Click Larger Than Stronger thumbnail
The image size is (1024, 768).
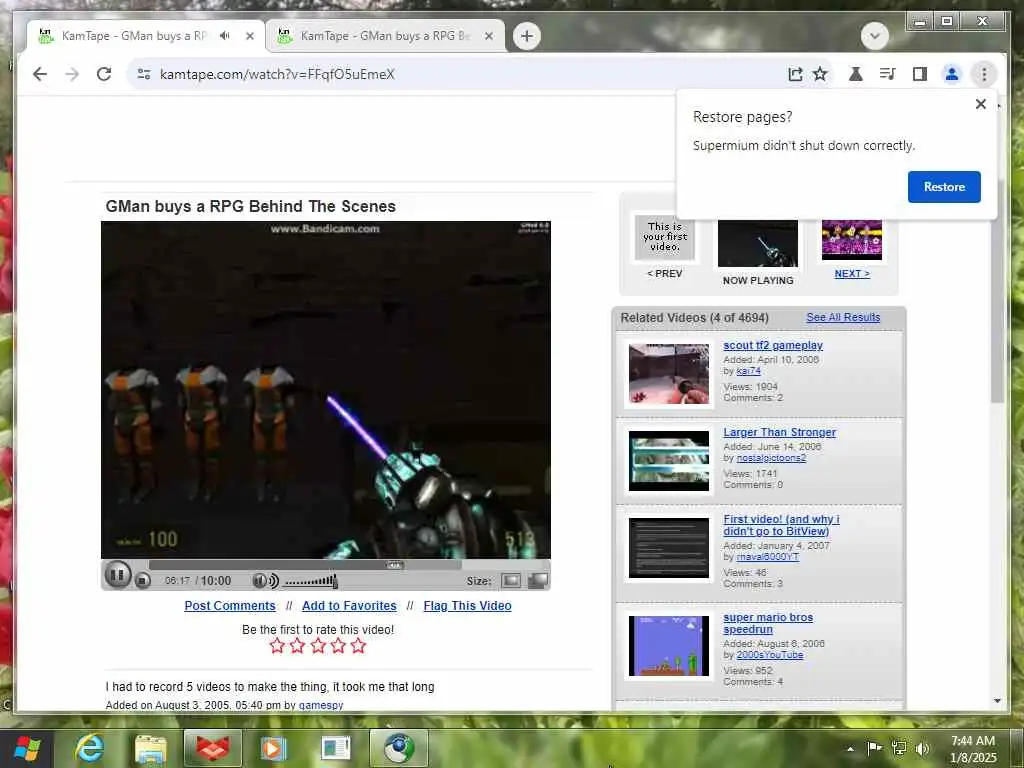click(x=668, y=461)
